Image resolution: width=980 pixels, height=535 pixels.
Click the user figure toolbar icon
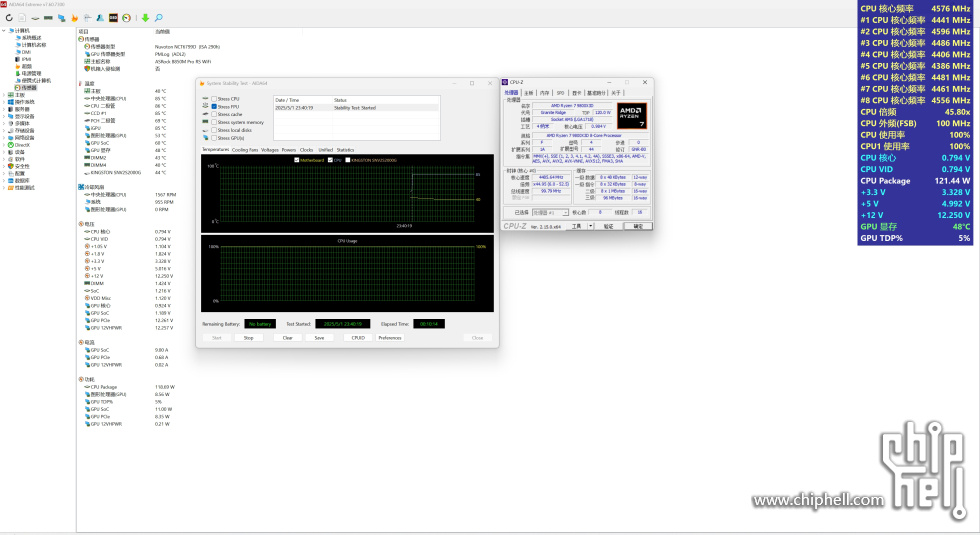[x=100, y=18]
